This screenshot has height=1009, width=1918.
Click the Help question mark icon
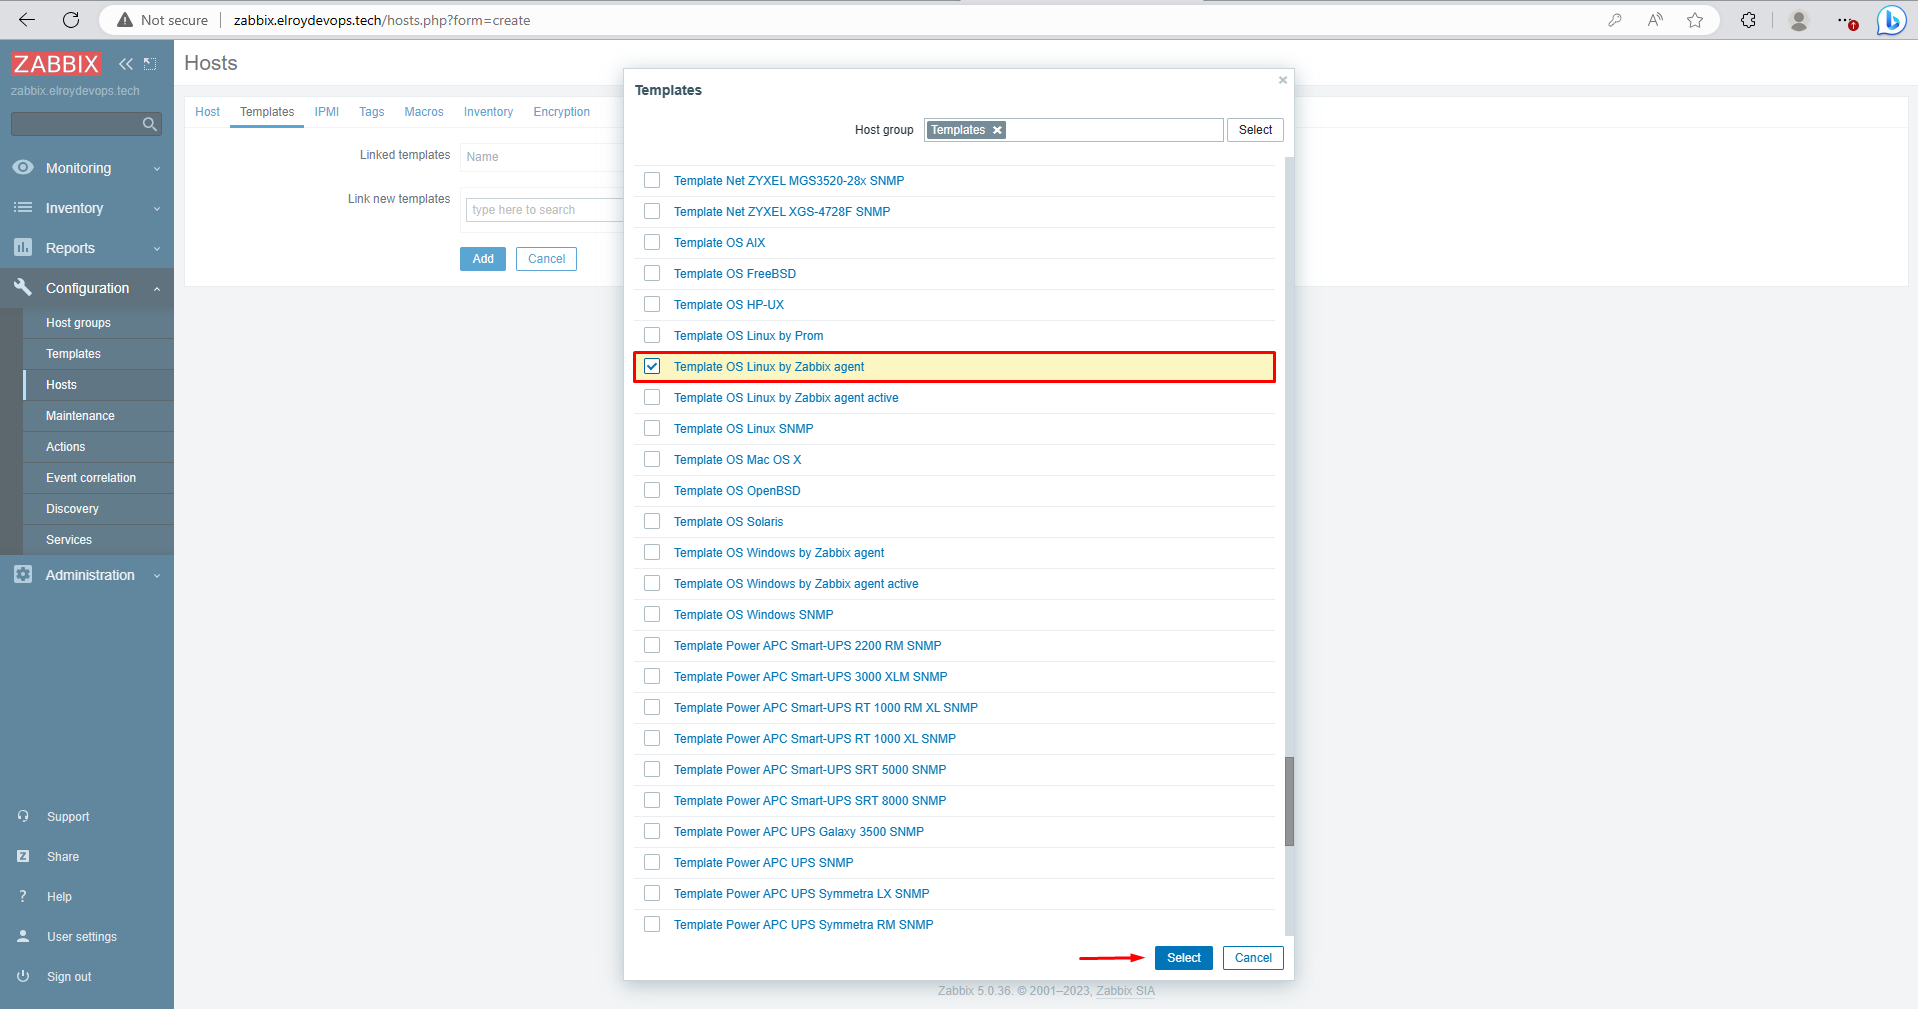23,897
